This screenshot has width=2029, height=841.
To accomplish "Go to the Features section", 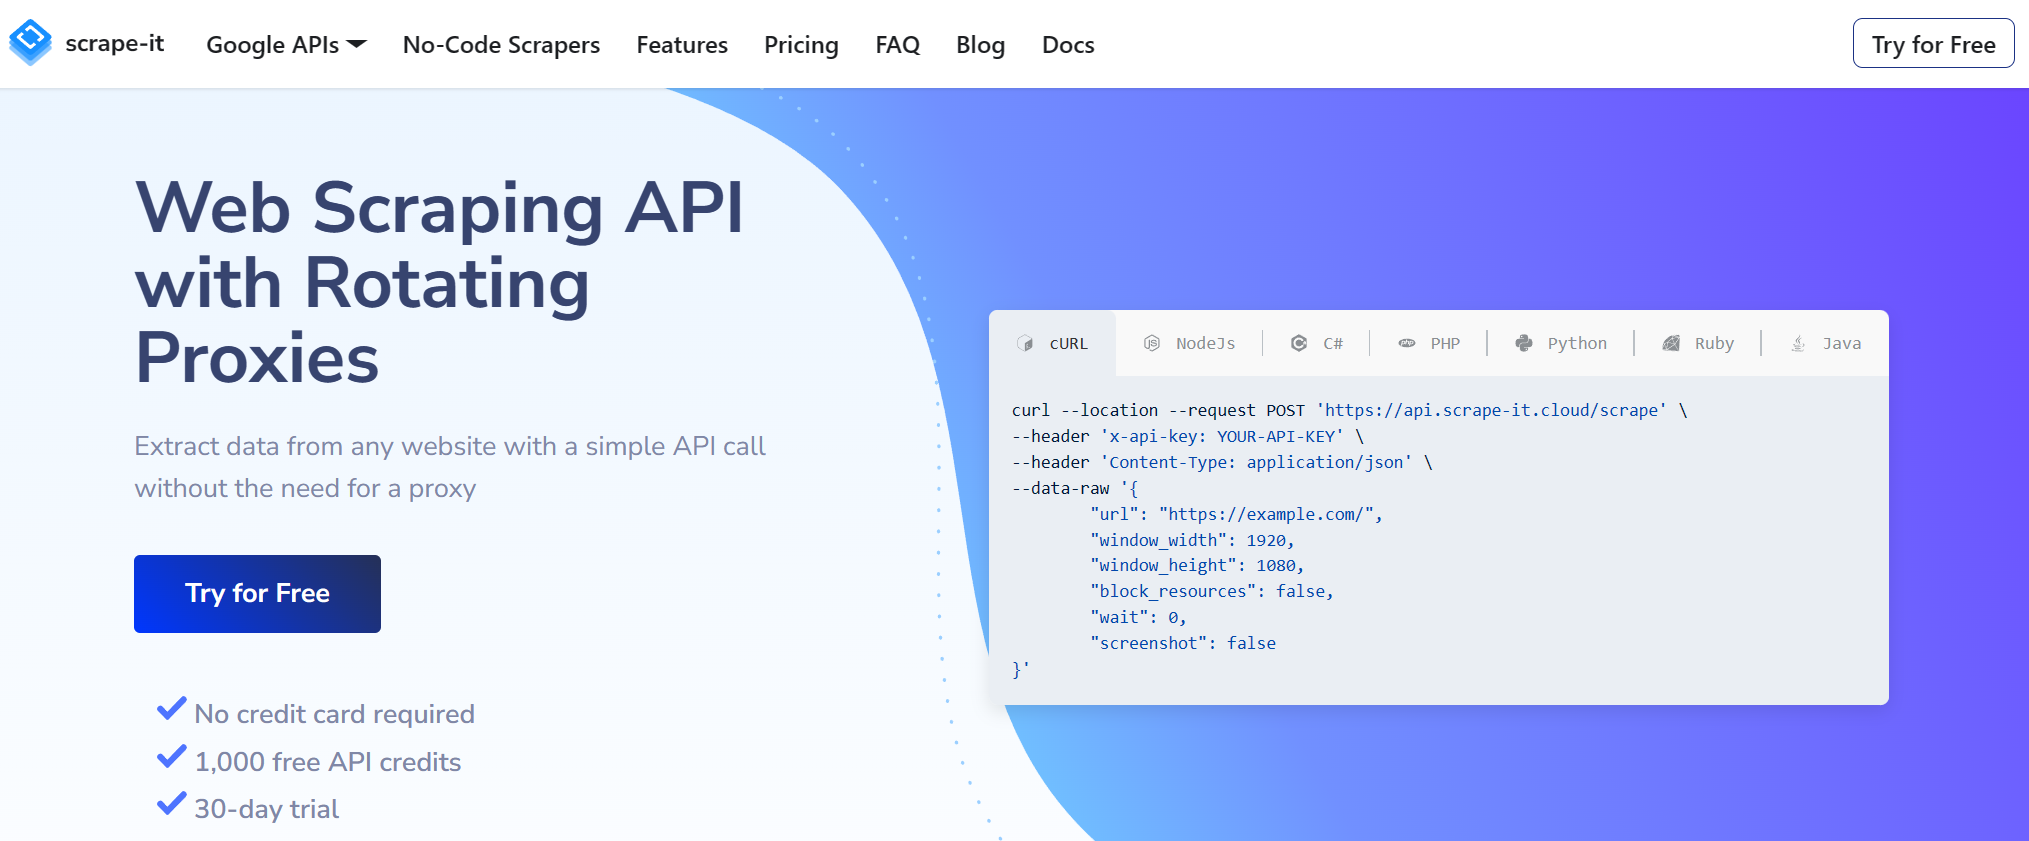I will click(682, 45).
